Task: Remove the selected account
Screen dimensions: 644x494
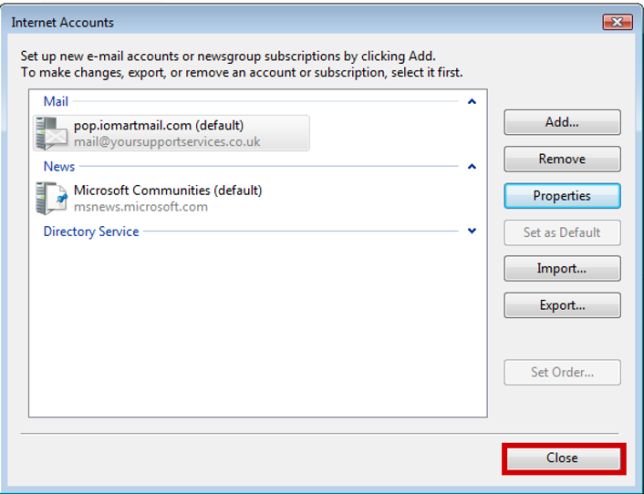Action: [562, 159]
